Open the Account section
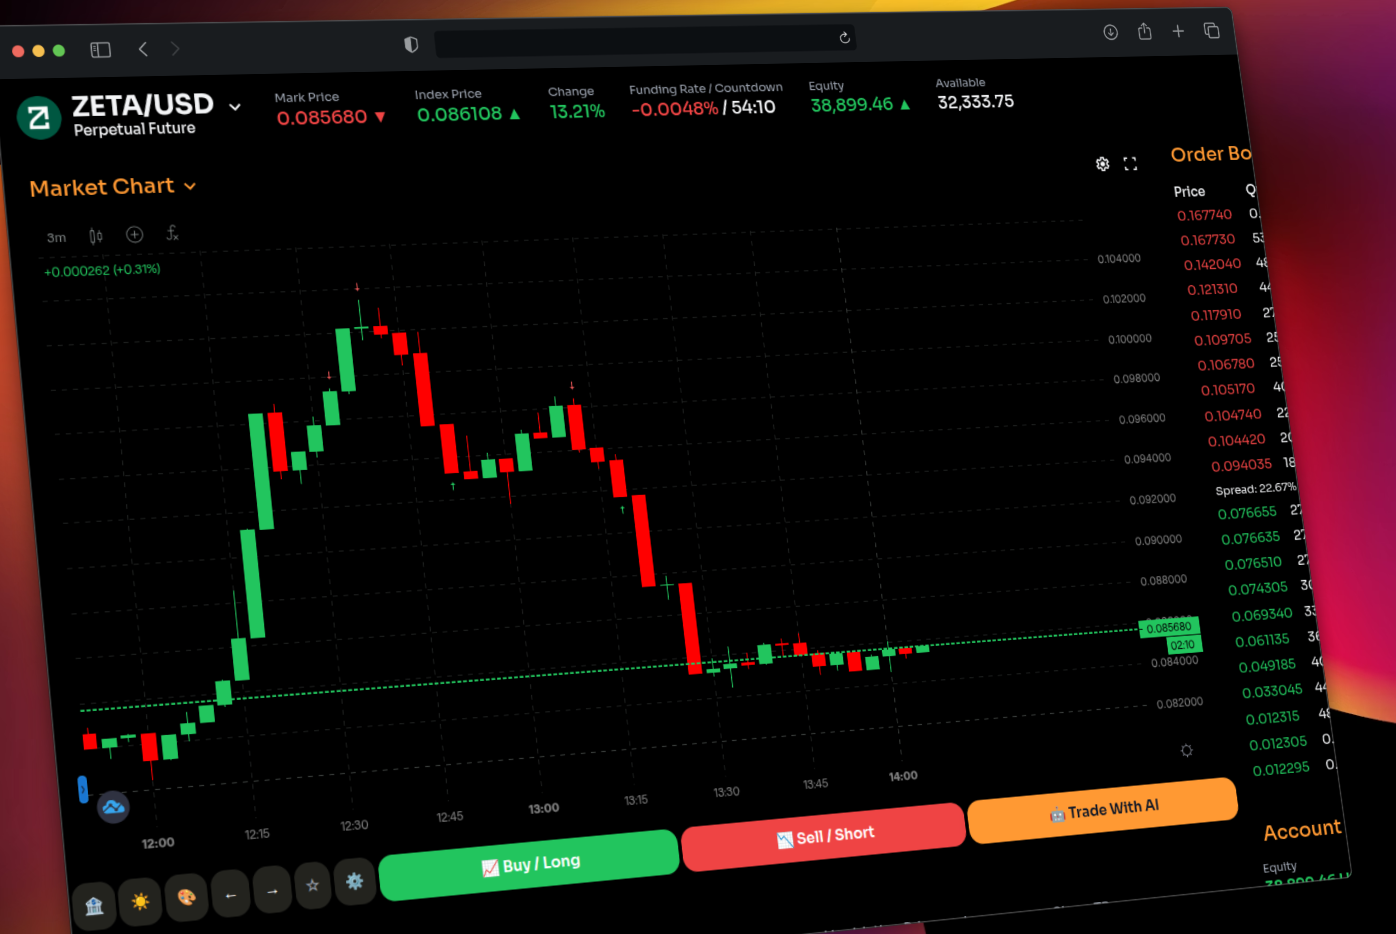 click(x=1302, y=830)
